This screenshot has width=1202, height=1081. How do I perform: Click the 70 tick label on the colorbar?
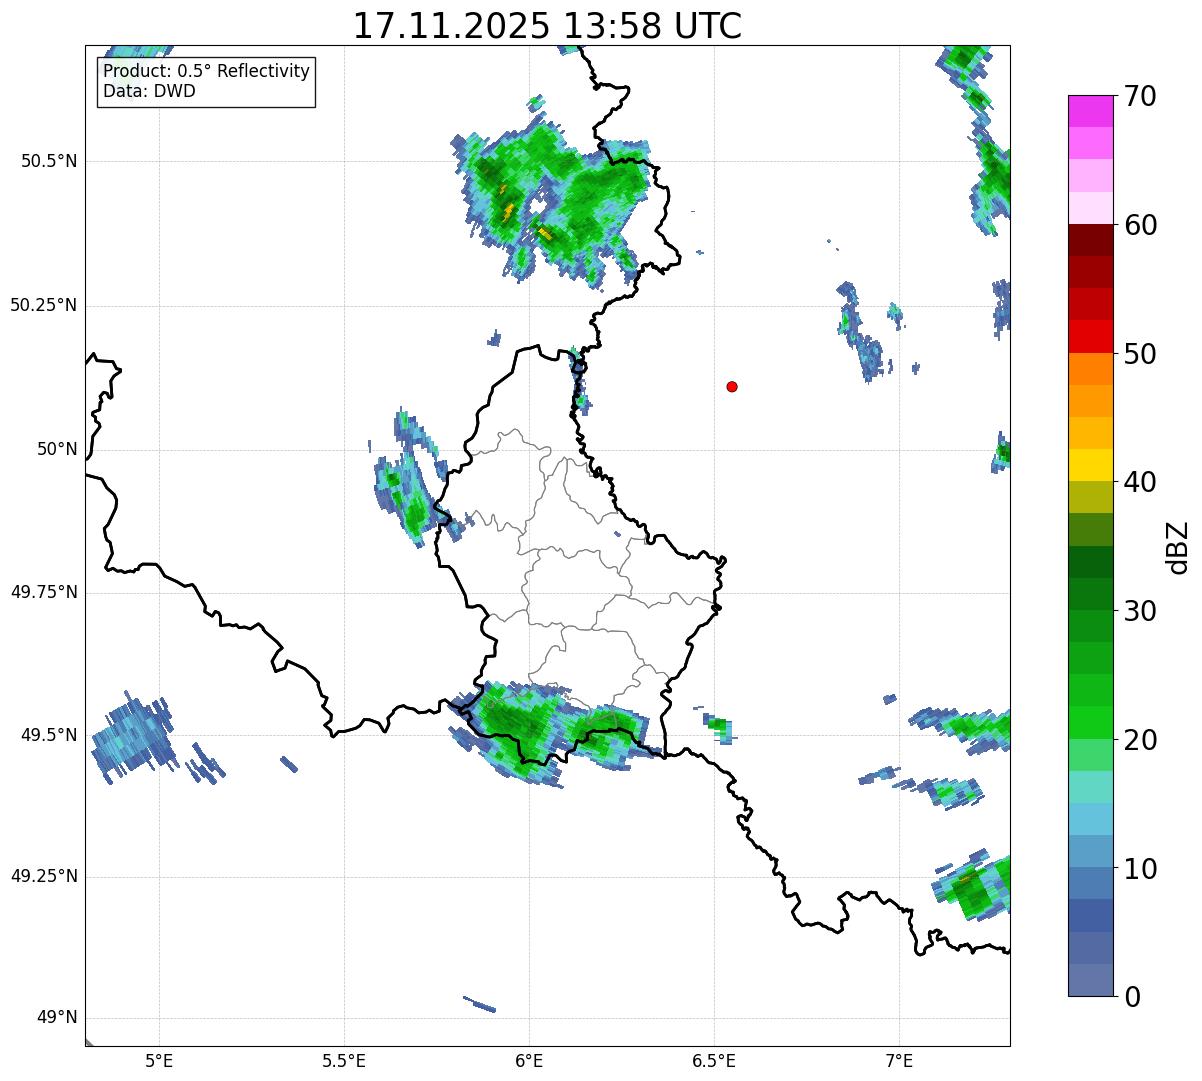pyautogui.click(x=1140, y=97)
